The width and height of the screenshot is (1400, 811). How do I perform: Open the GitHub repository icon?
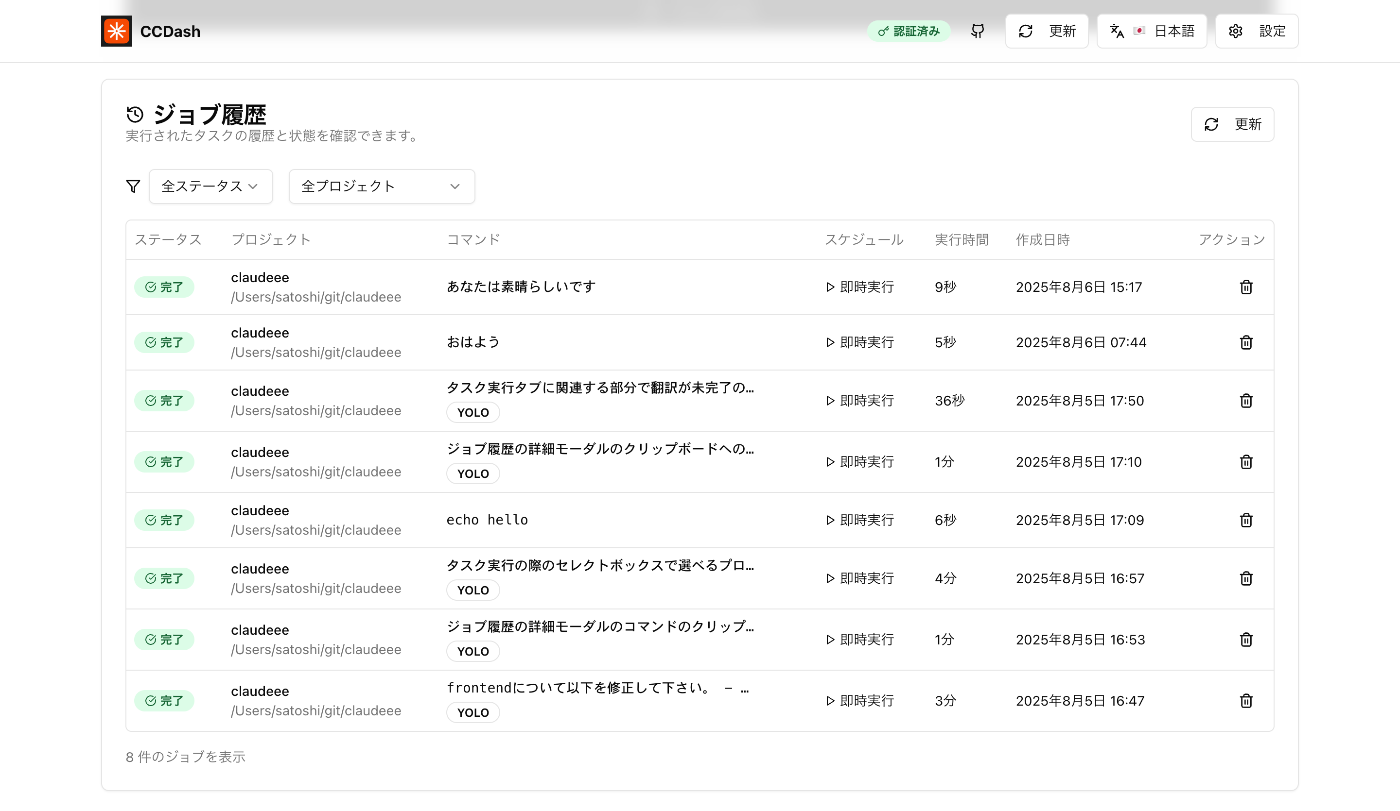click(x=978, y=31)
